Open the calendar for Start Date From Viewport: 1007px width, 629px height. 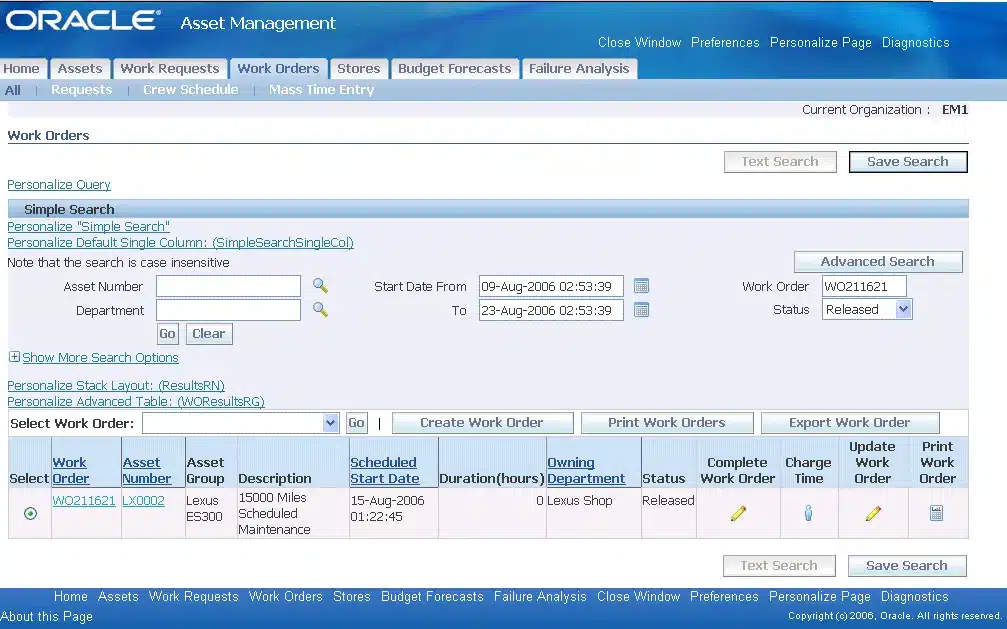[641, 286]
